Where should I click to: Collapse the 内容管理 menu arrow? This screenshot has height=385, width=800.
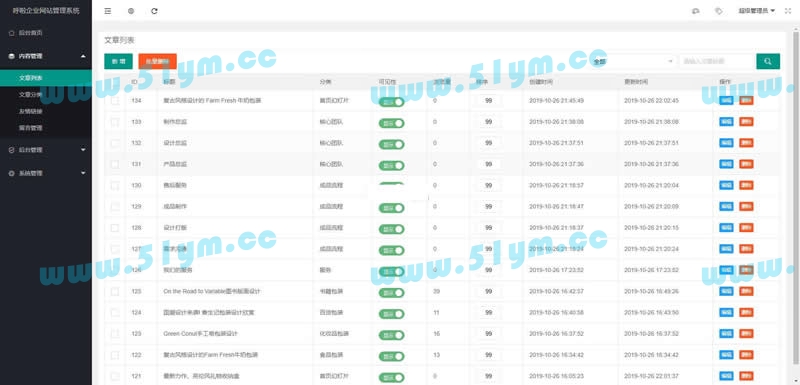point(83,56)
